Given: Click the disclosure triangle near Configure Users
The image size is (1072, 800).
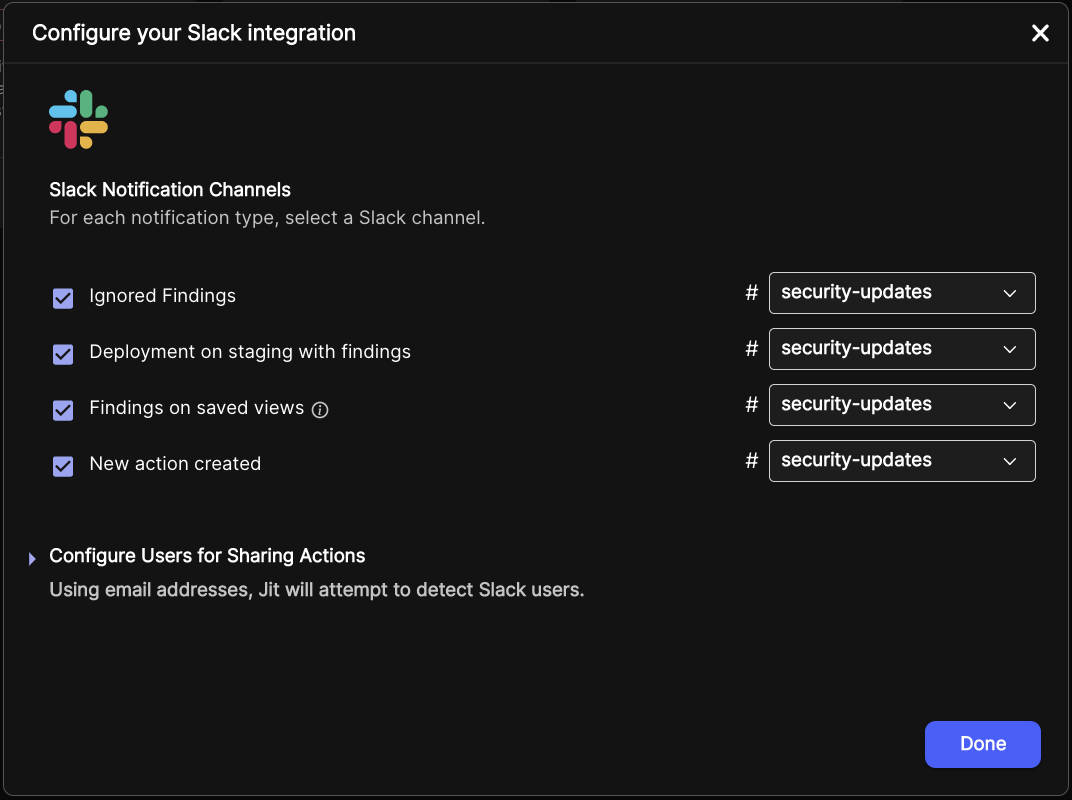Looking at the screenshot, I should click(x=31, y=557).
